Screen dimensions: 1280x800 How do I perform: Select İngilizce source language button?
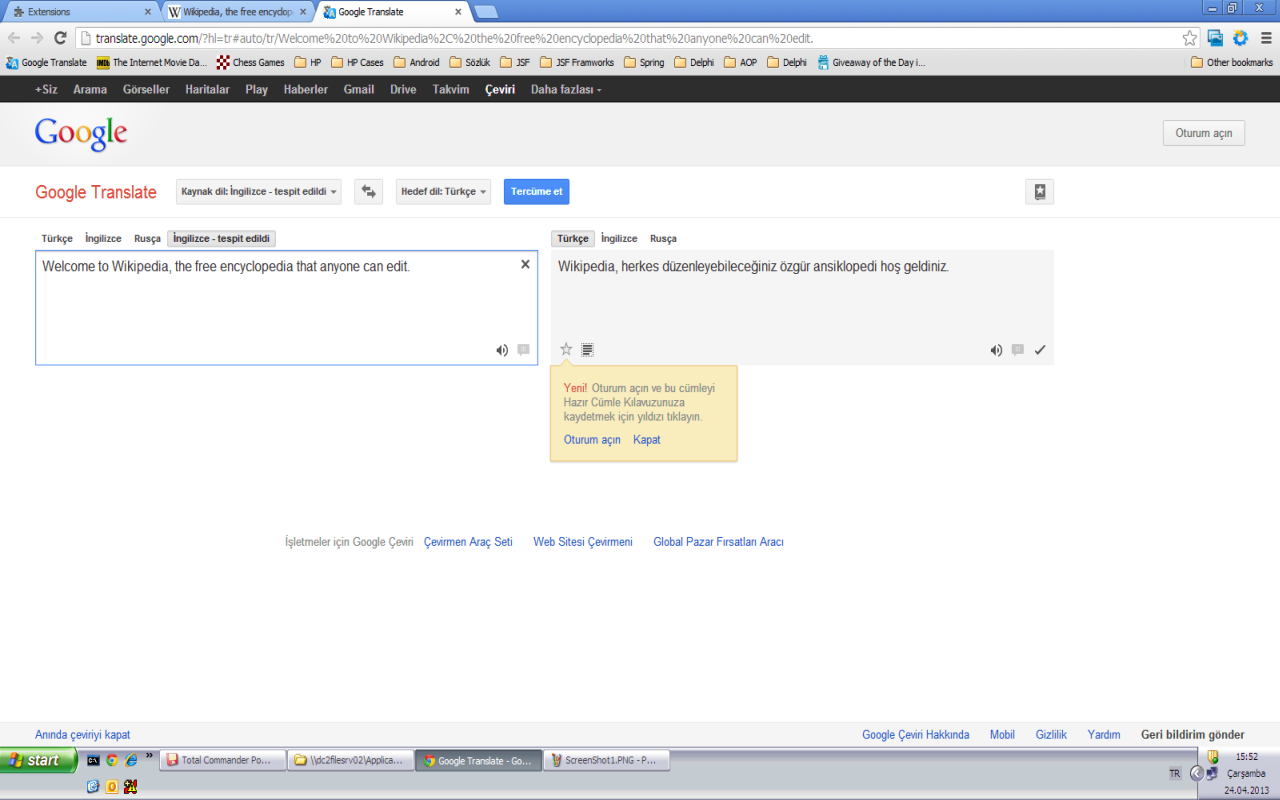pyautogui.click(x=103, y=238)
